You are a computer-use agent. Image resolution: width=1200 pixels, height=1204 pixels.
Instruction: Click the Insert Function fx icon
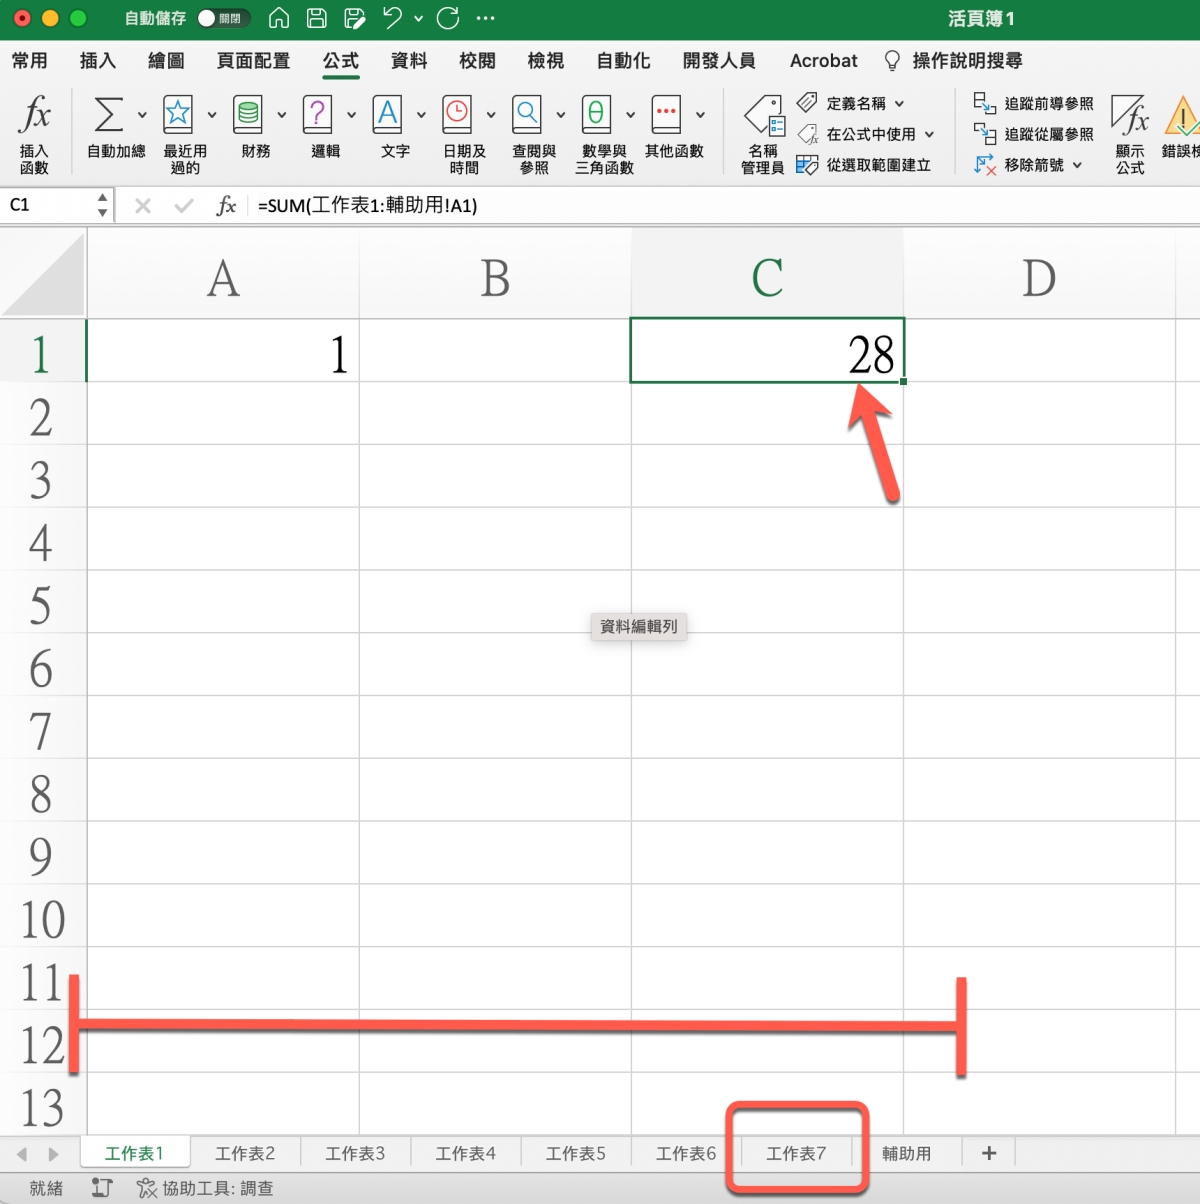click(34, 115)
